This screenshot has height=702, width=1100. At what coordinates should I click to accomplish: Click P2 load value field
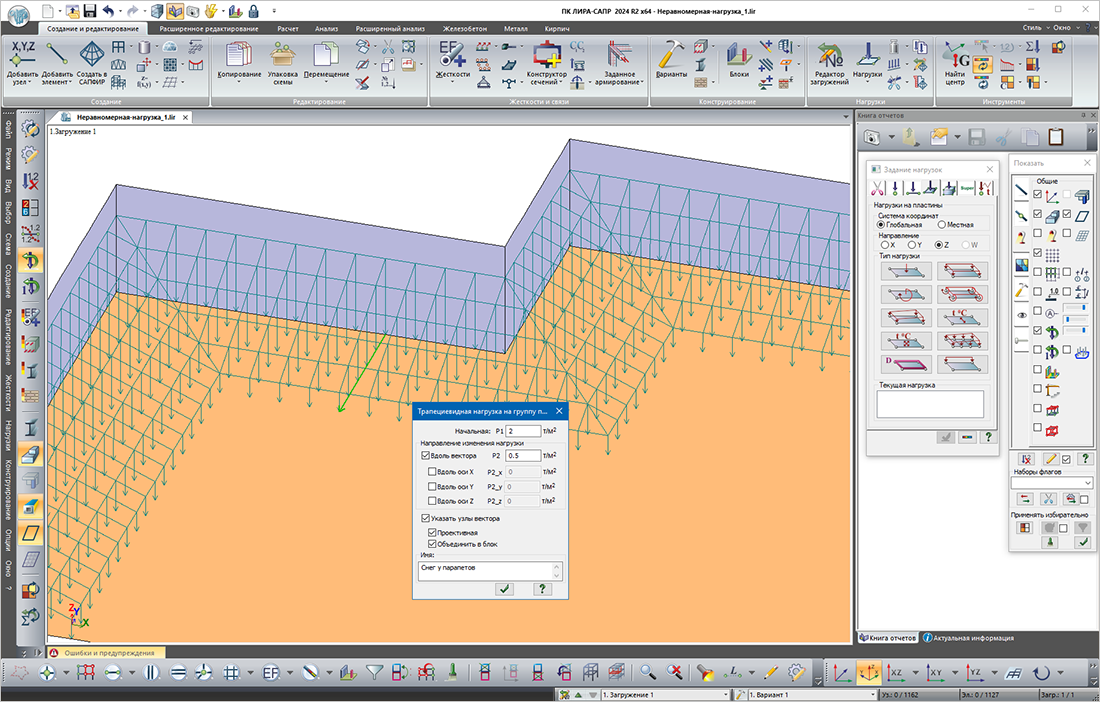coord(523,455)
